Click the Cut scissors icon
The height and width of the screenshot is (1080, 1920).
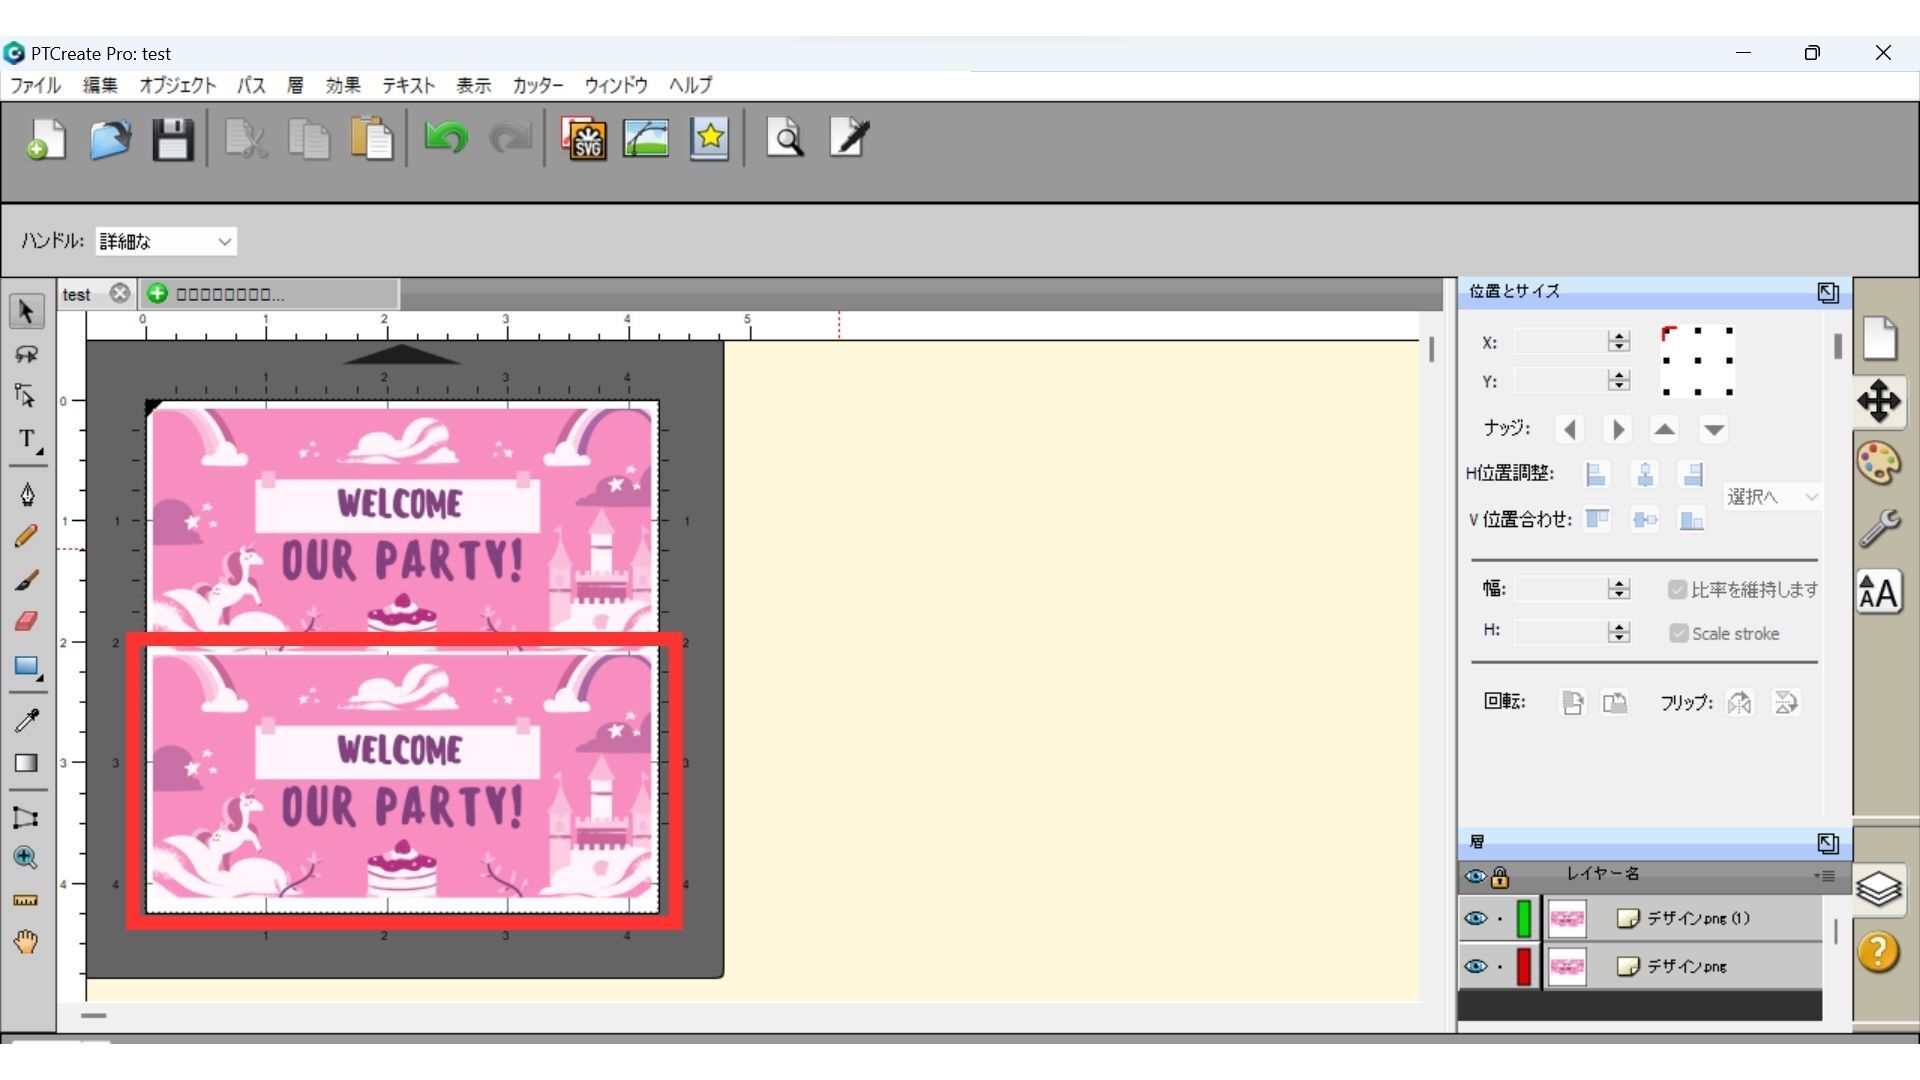click(x=246, y=139)
